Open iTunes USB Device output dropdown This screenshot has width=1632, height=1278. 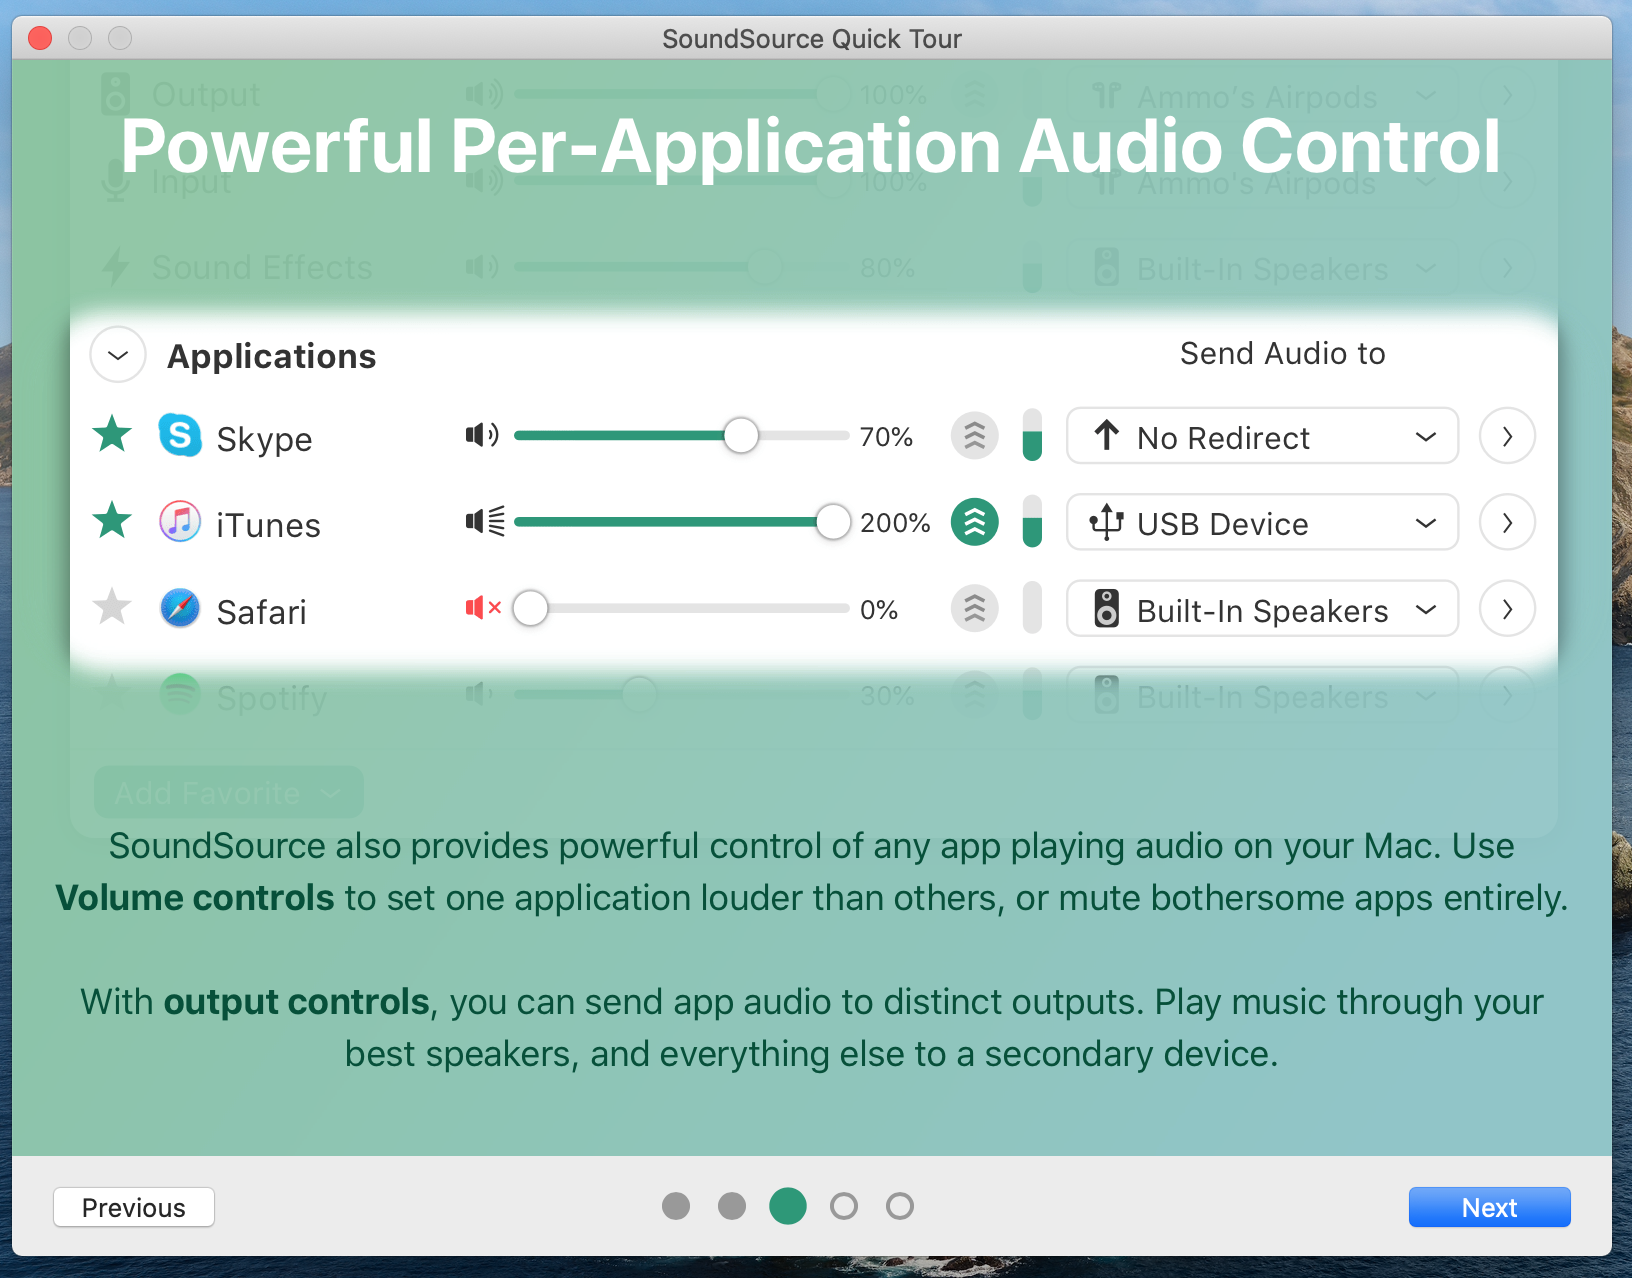pos(1262,521)
